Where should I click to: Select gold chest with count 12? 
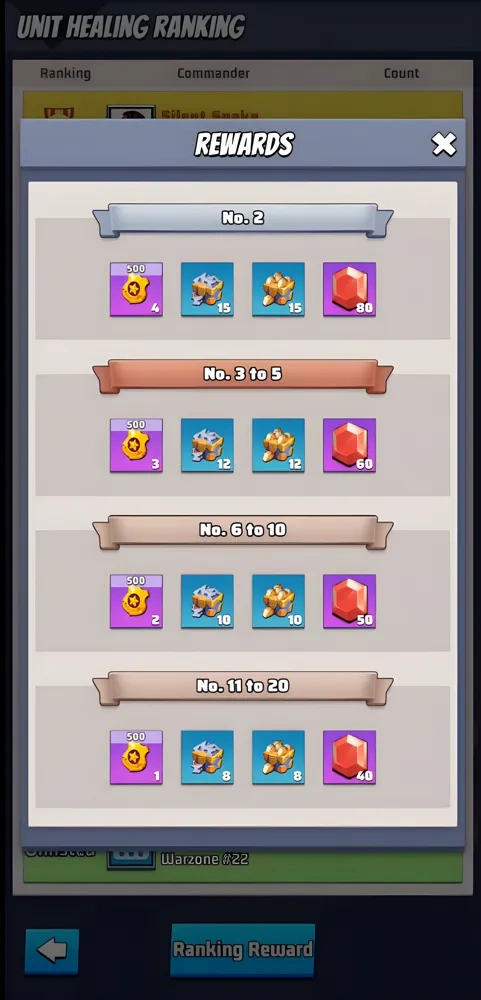278,445
